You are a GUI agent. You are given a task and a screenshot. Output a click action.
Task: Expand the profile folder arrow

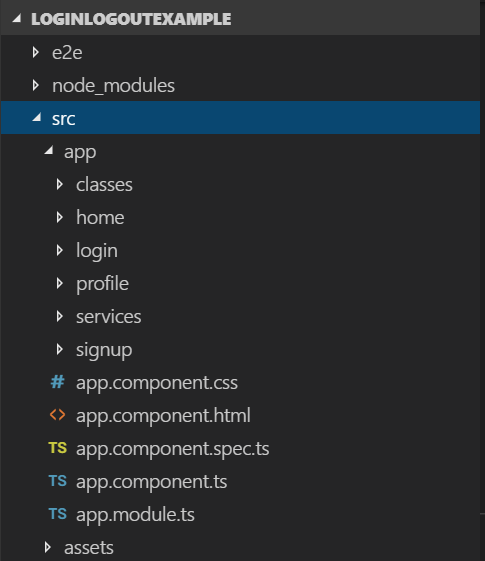[59, 283]
